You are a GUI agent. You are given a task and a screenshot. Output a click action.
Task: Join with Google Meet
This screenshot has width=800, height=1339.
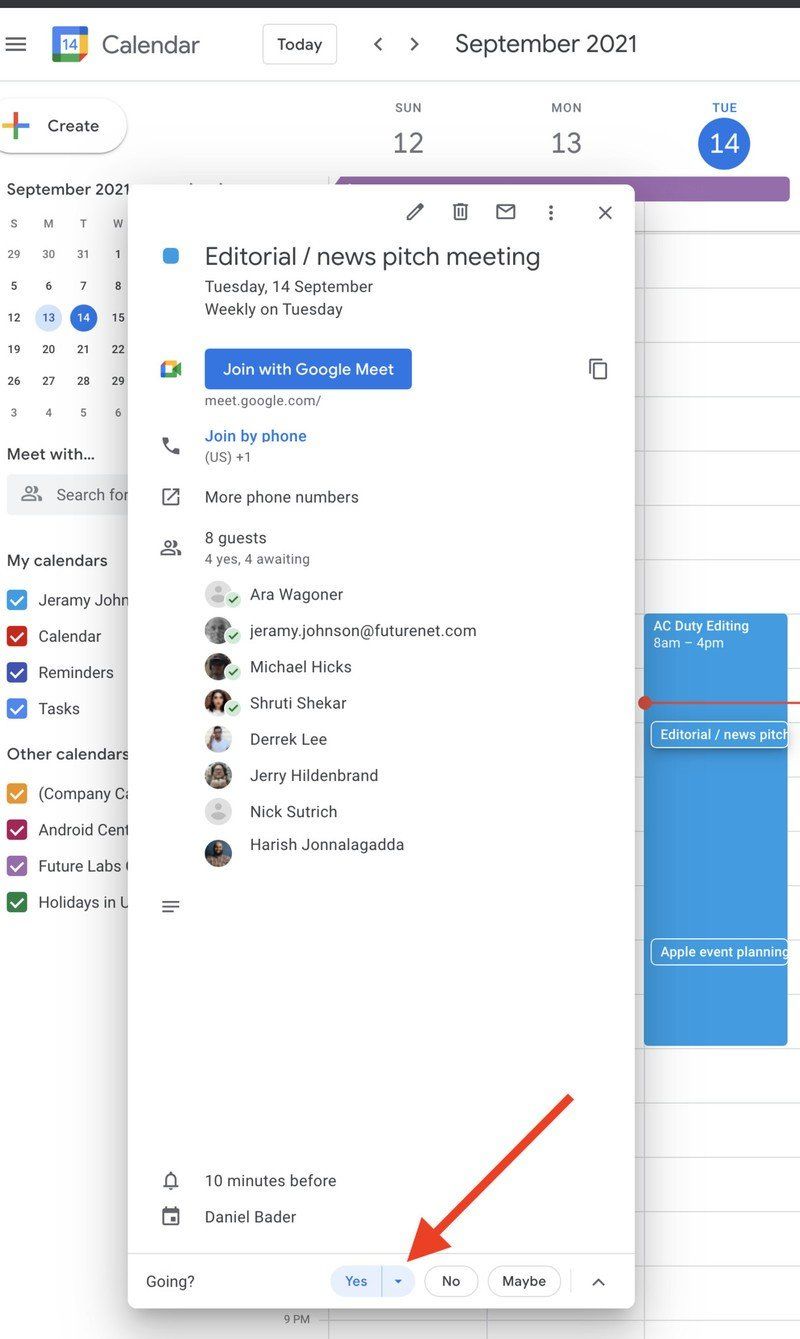(308, 369)
